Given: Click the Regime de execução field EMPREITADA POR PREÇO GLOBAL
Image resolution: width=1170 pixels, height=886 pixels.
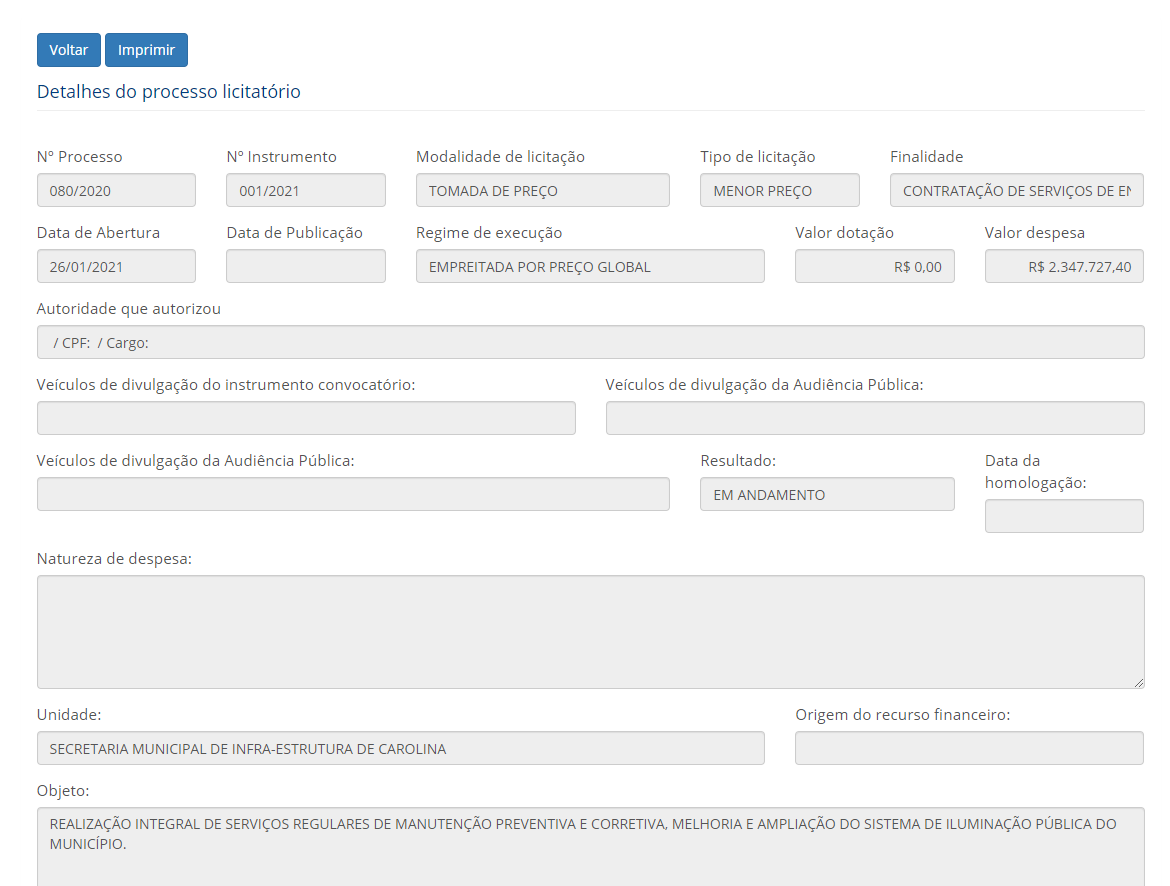Looking at the screenshot, I should tap(590, 266).
